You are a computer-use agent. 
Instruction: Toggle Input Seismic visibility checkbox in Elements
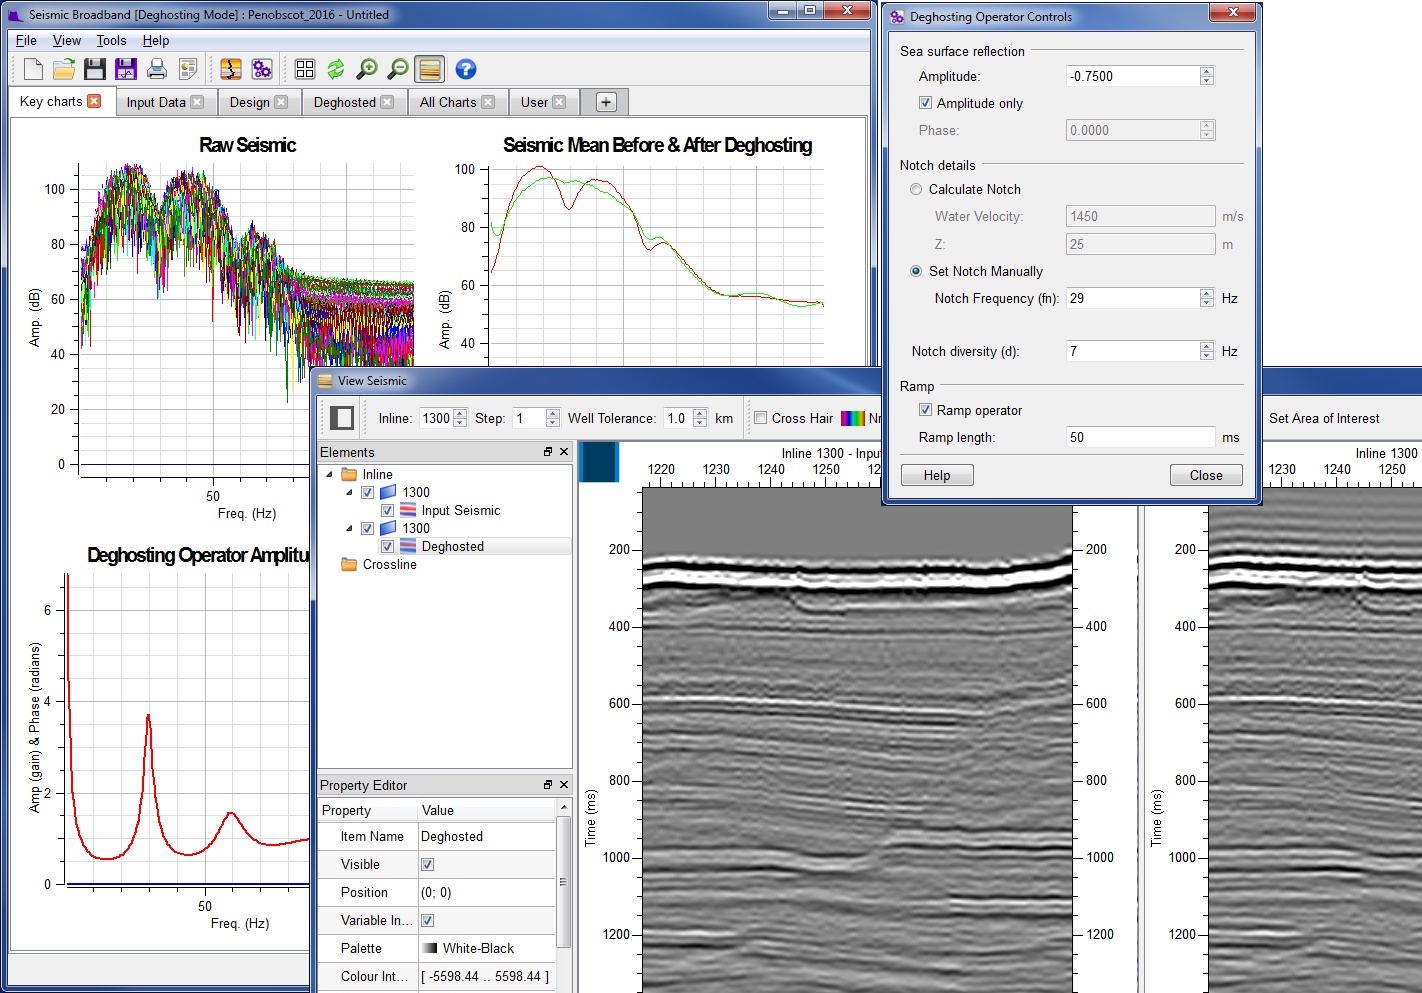pyautogui.click(x=387, y=510)
